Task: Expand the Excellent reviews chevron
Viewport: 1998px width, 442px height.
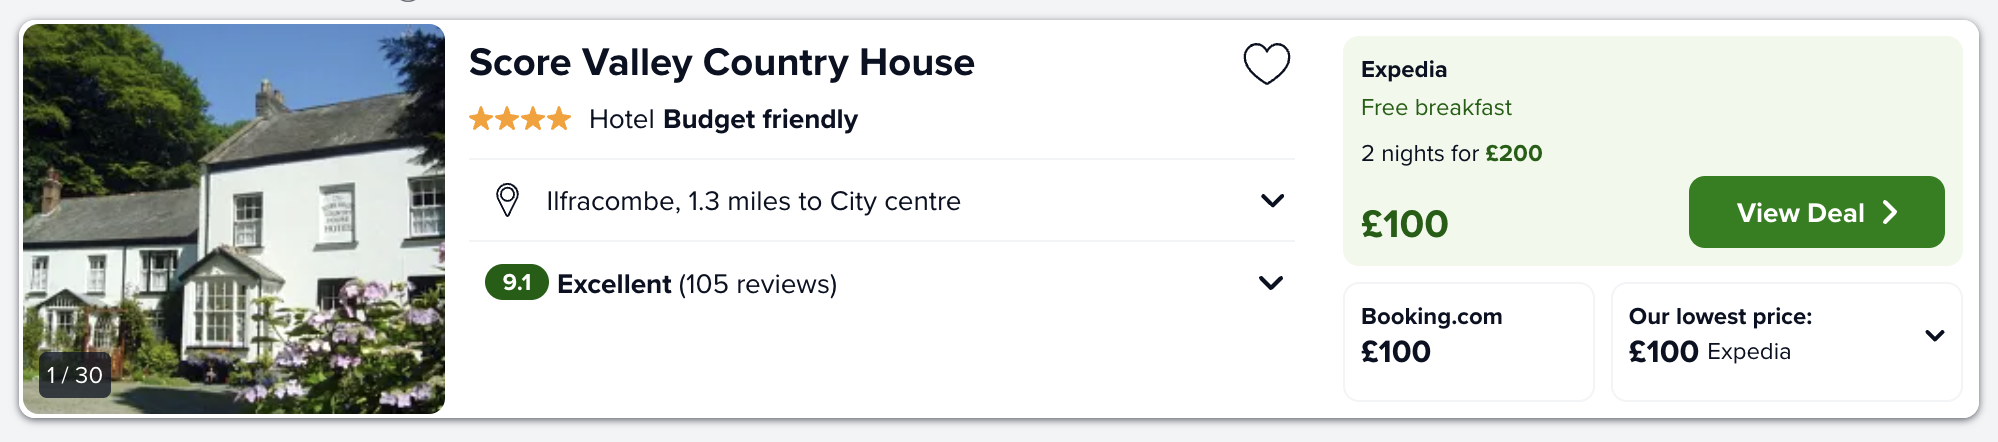Action: pyautogui.click(x=1271, y=283)
